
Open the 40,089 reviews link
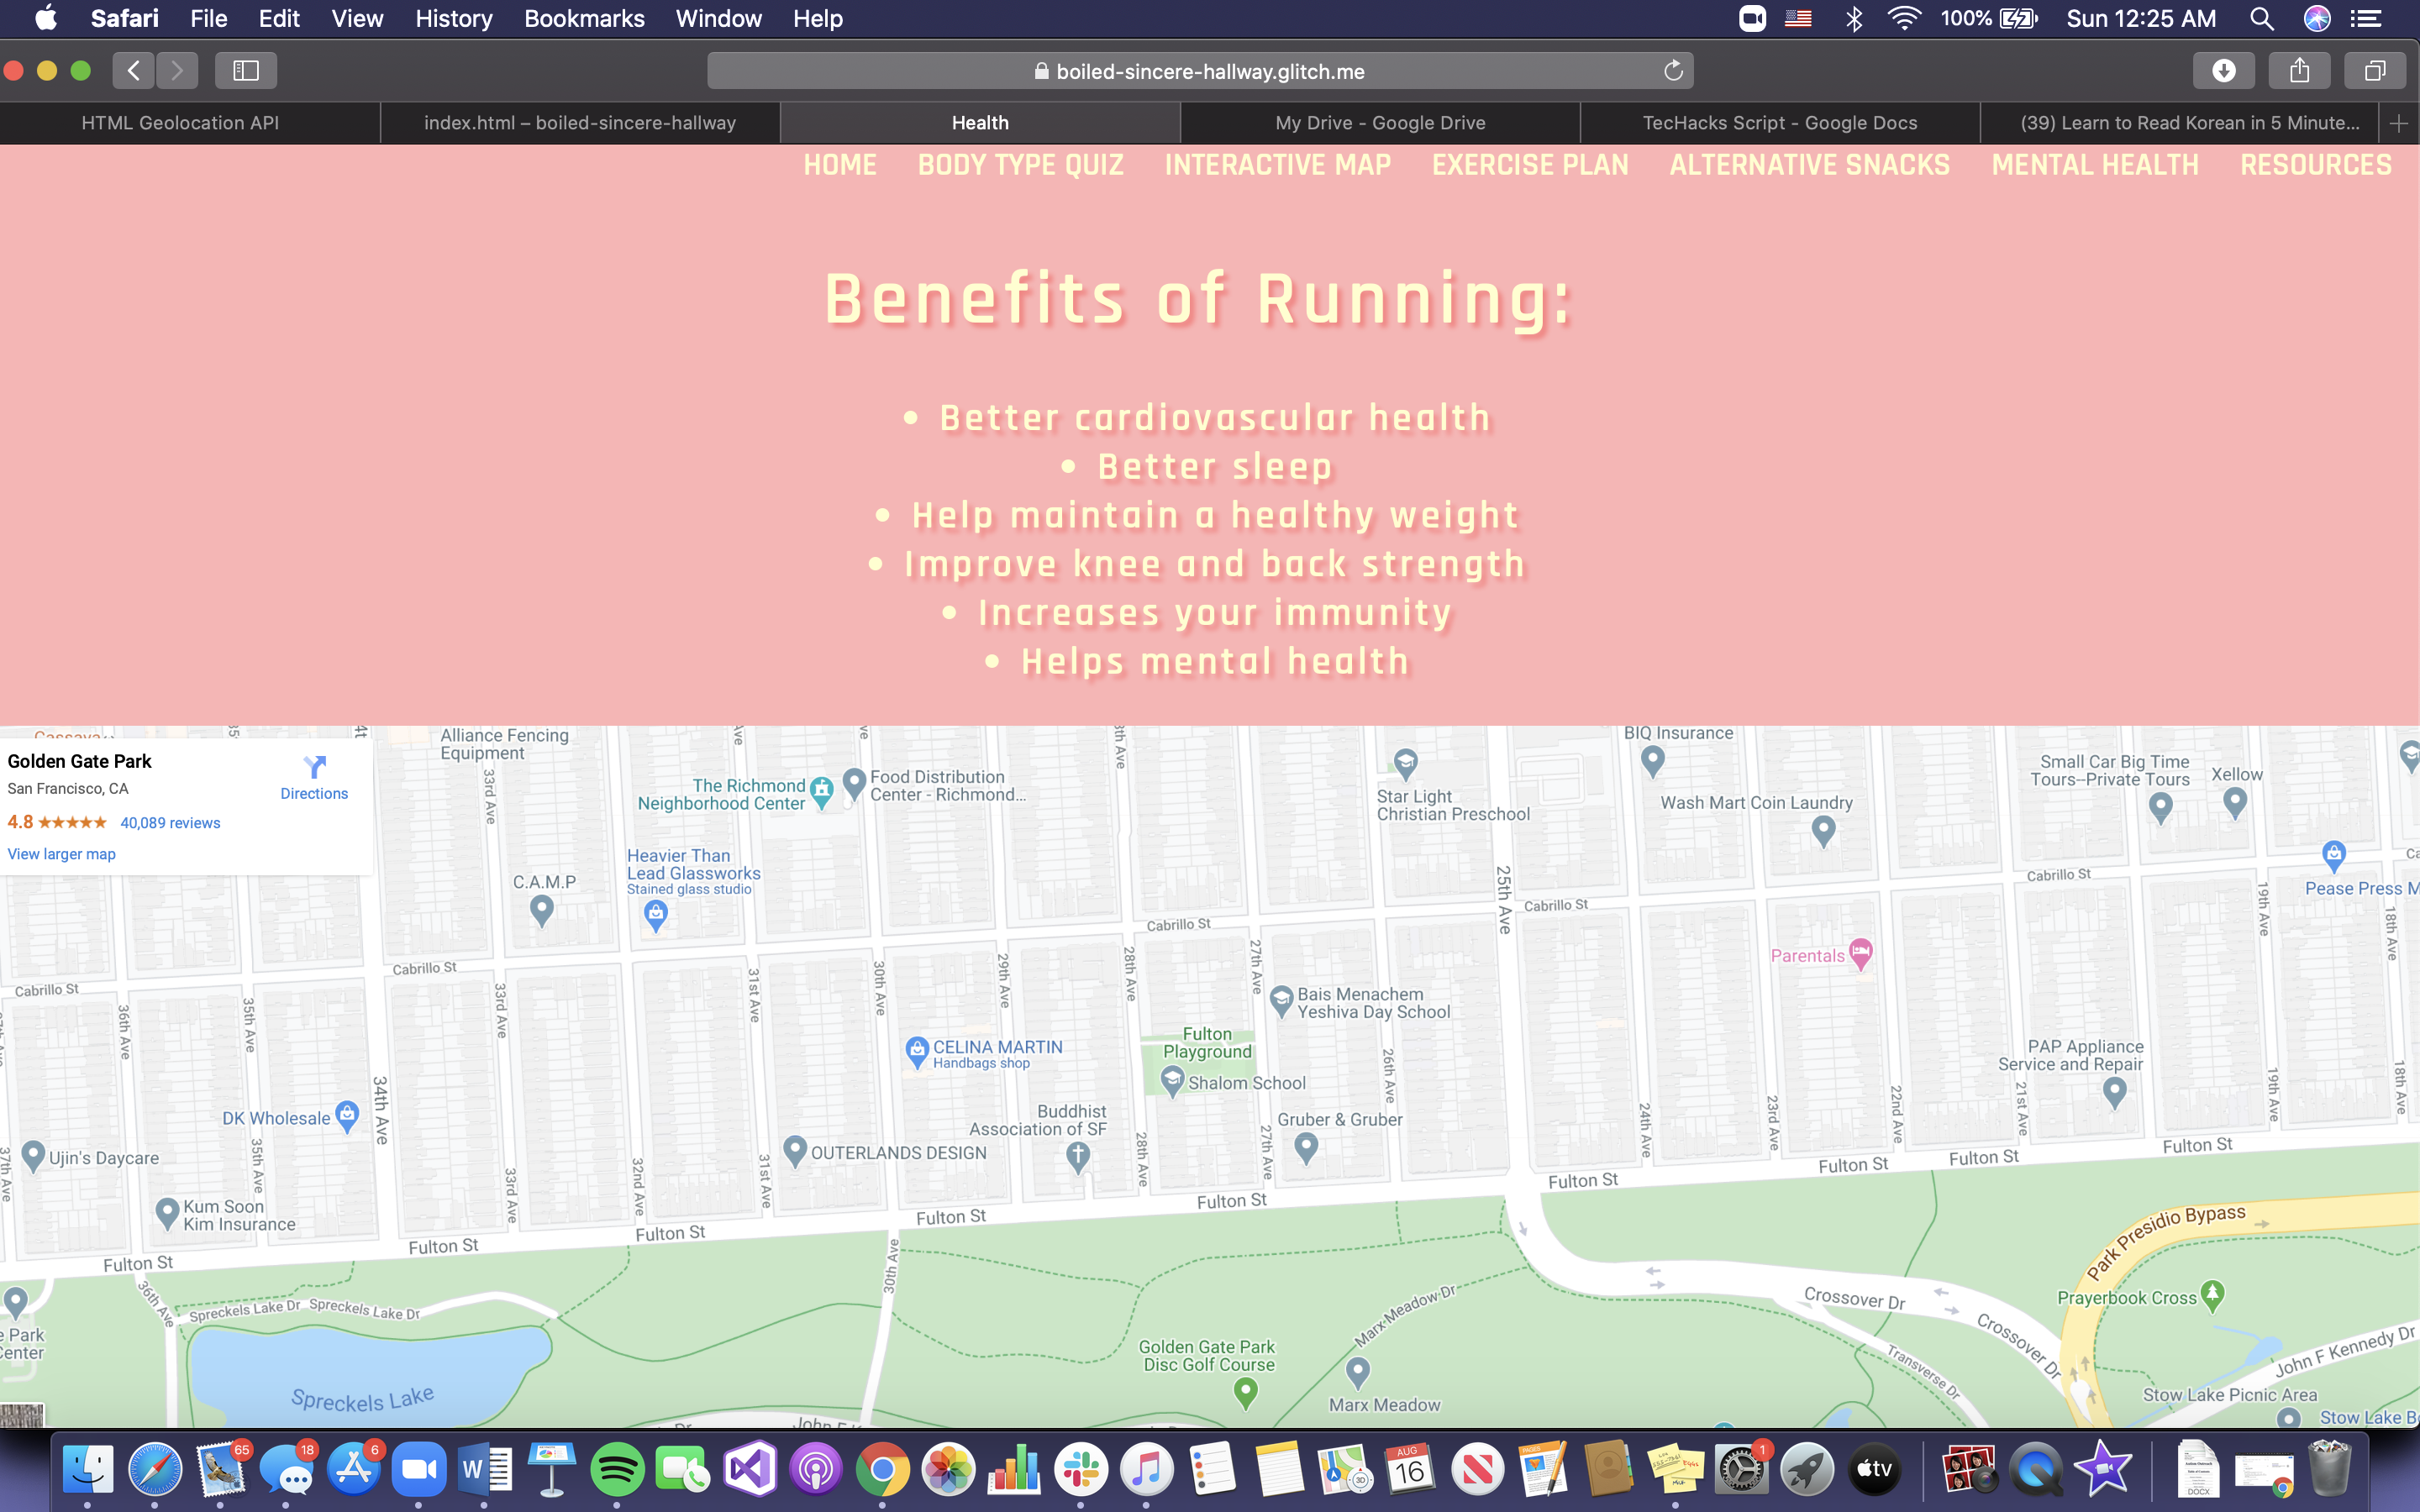click(170, 823)
